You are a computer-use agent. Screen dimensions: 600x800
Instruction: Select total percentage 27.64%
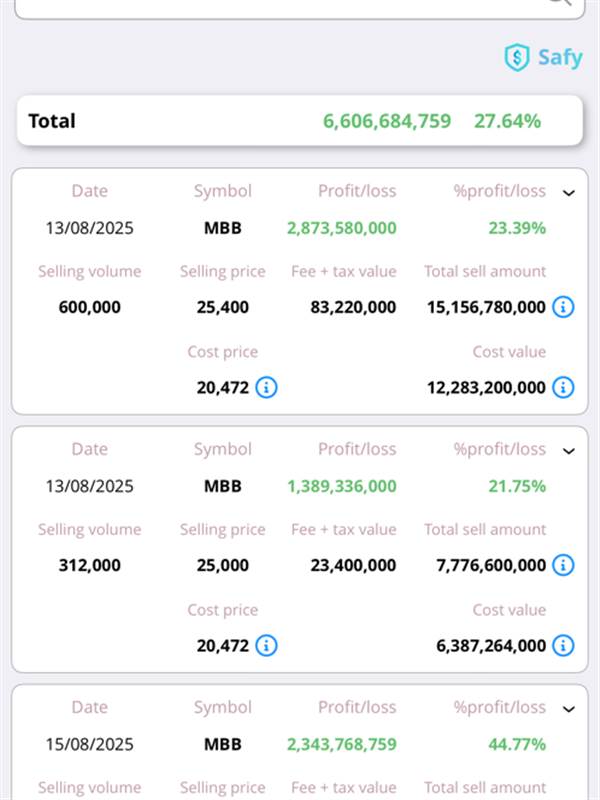pyautogui.click(x=507, y=121)
